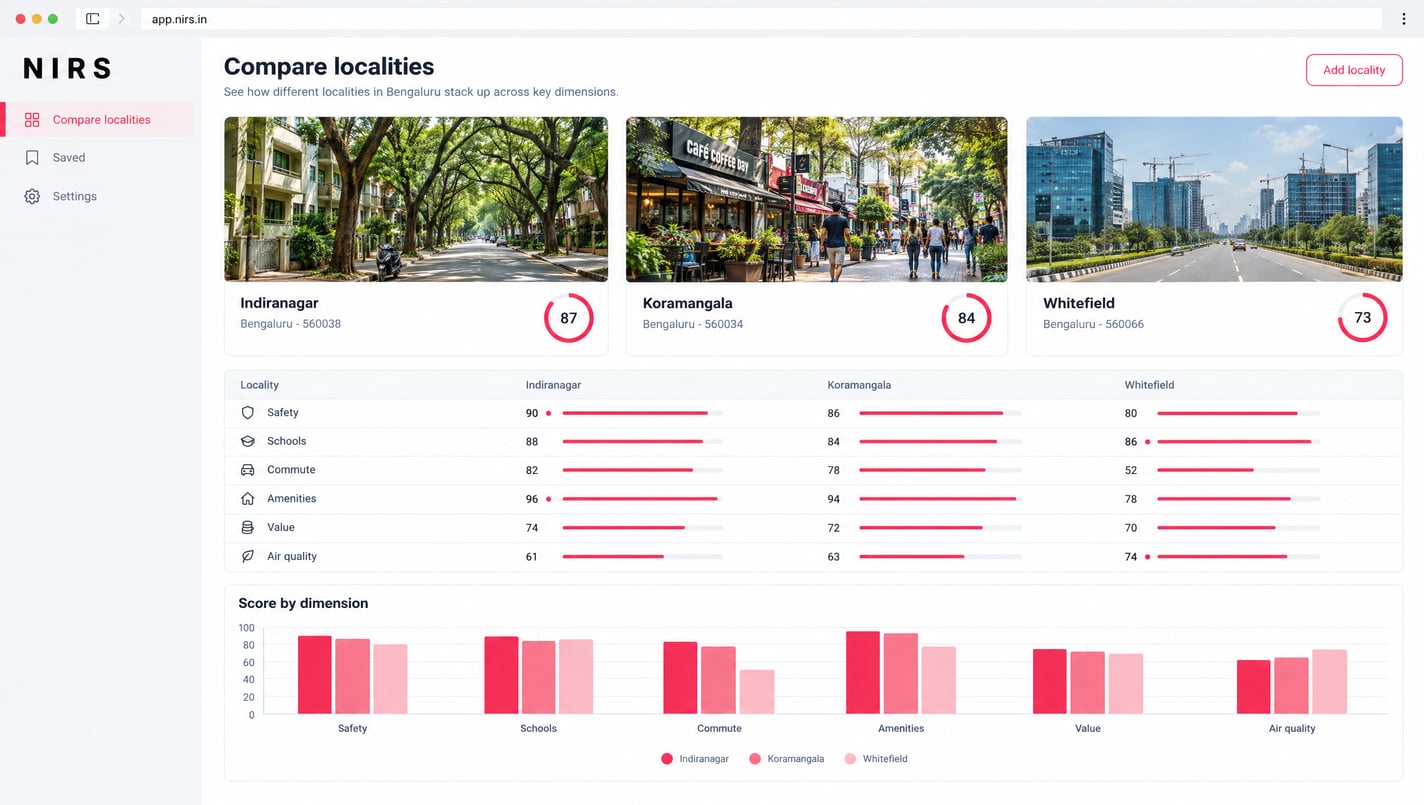Click the Value row label in the table
The width and height of the screenshot is (1424, 805).
(281, 527)
